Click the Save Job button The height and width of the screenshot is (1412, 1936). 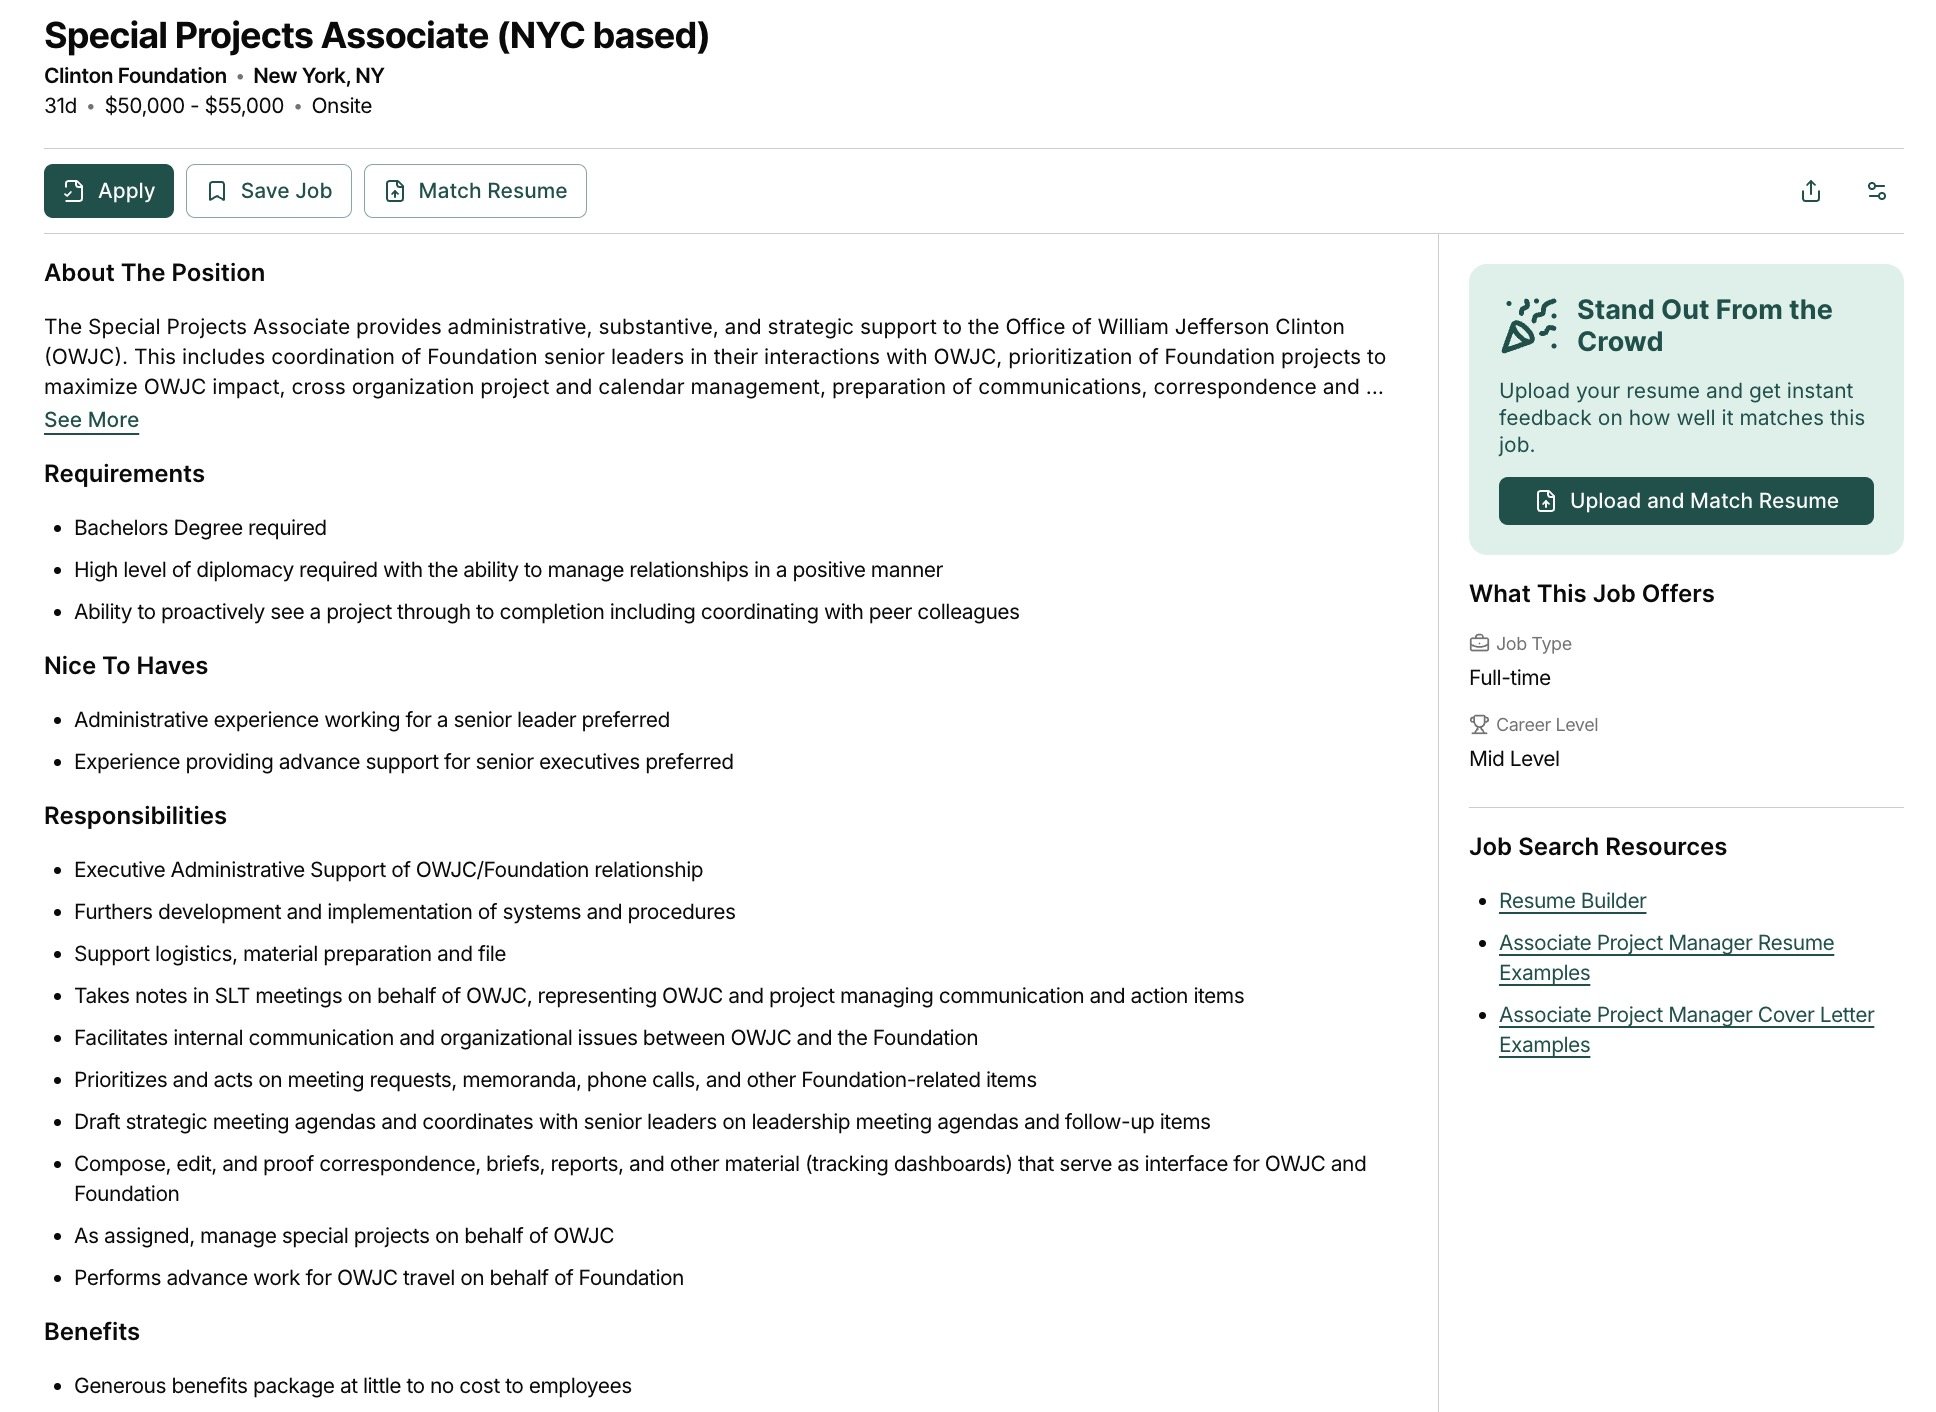tap(269, 191)
